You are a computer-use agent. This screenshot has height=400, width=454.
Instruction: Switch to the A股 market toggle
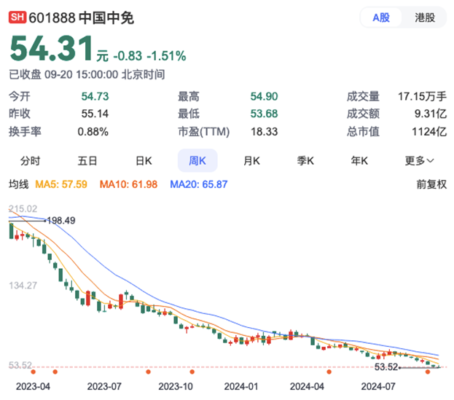pos(381,17)
